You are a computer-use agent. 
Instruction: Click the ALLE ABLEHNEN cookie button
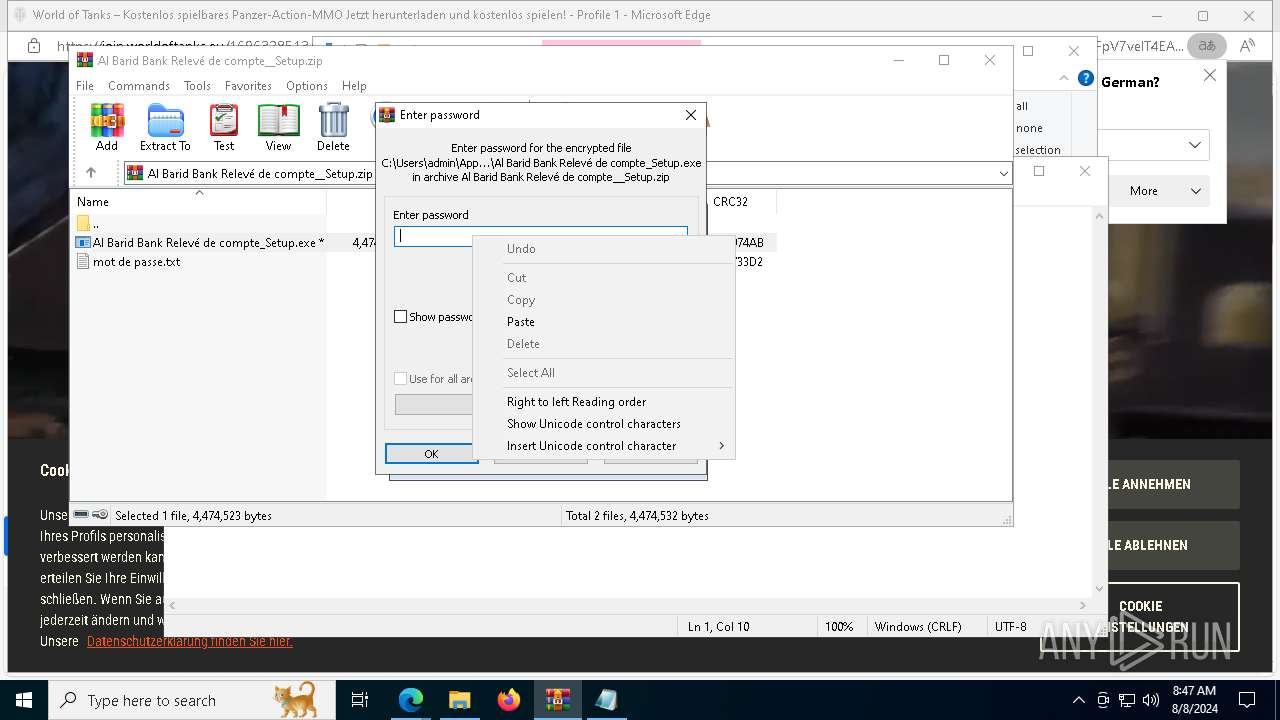pyautogui.click(x=1170, y=545)
